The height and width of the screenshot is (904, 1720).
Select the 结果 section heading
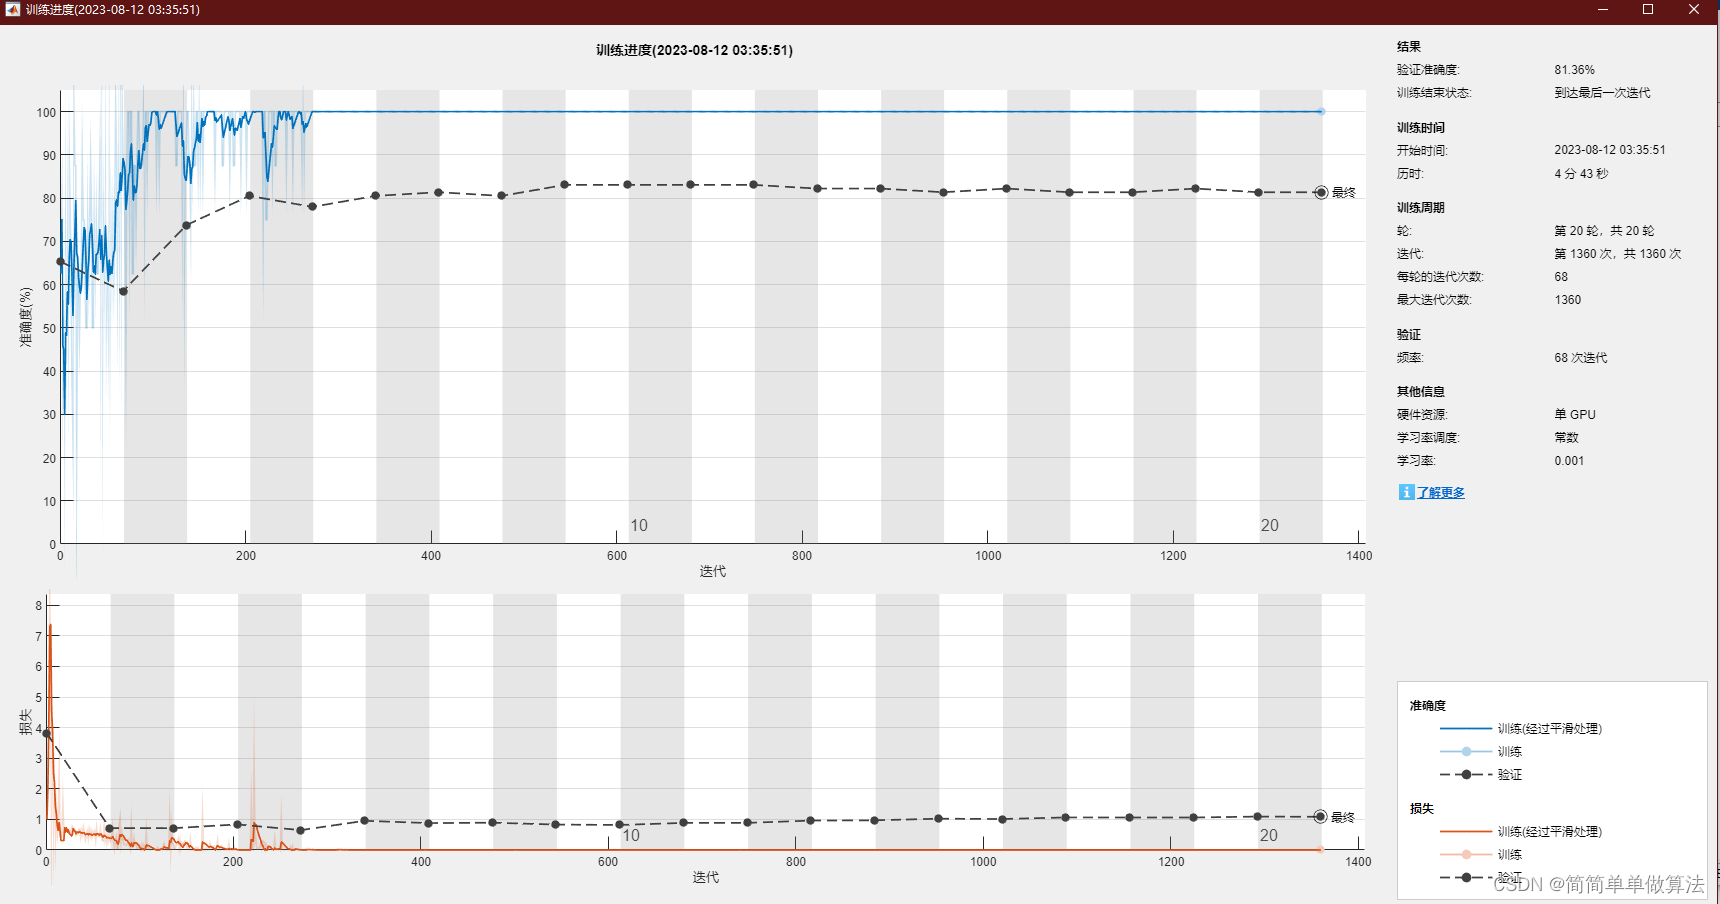click(1409, 46)
